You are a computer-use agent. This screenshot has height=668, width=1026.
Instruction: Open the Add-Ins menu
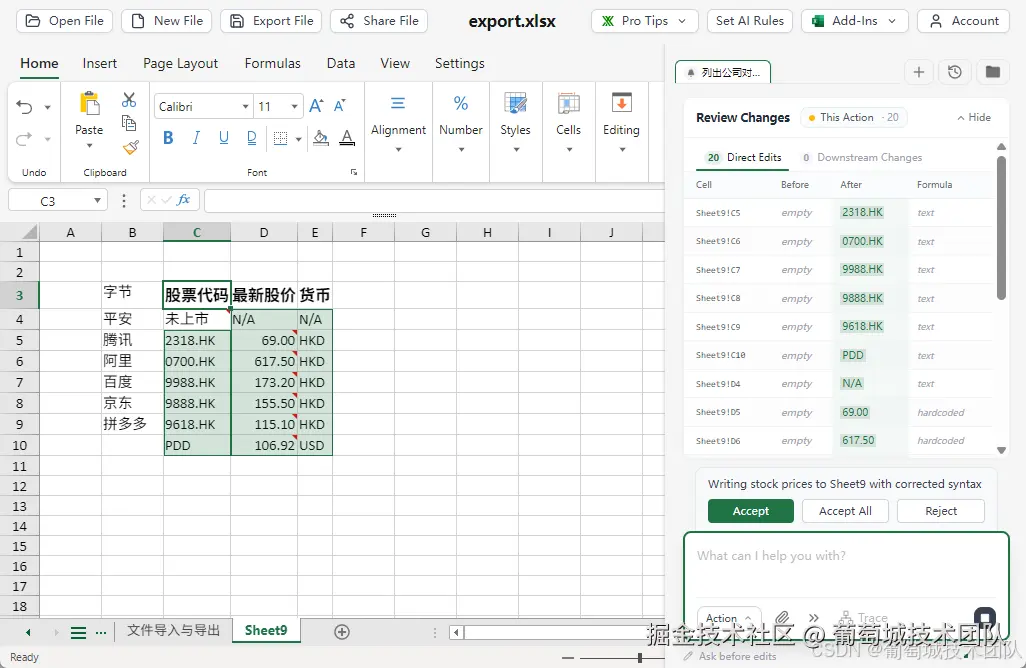click(855, 21)
